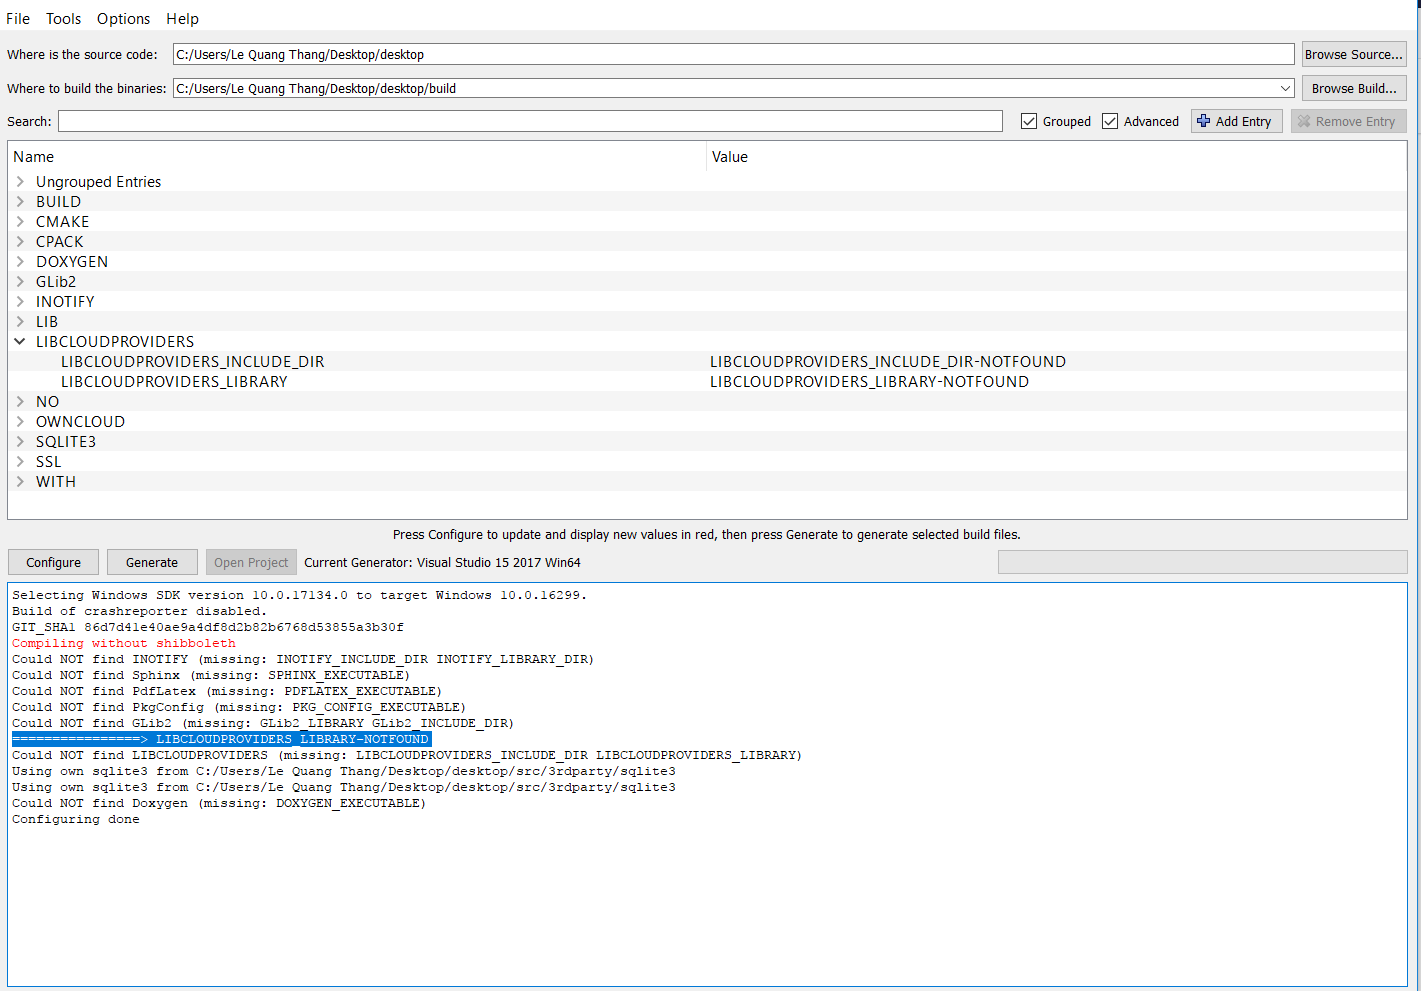Open the Help menu
Screen dimensions: 1421x991
(182, 18)
